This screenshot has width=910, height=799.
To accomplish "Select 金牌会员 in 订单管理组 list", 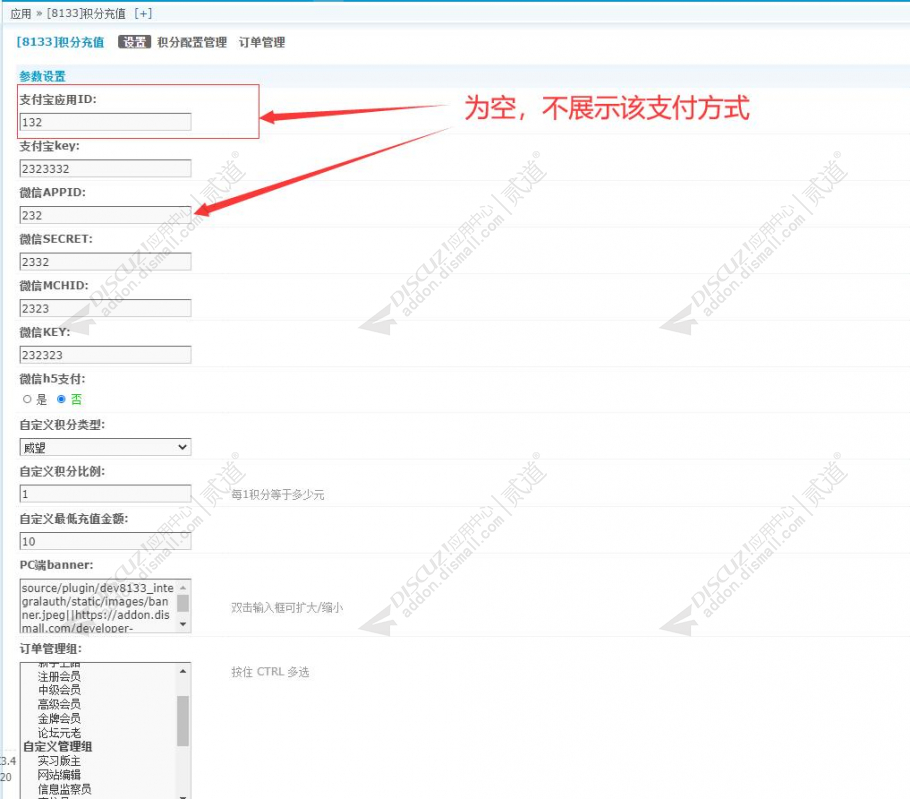I will click(59, 718).
